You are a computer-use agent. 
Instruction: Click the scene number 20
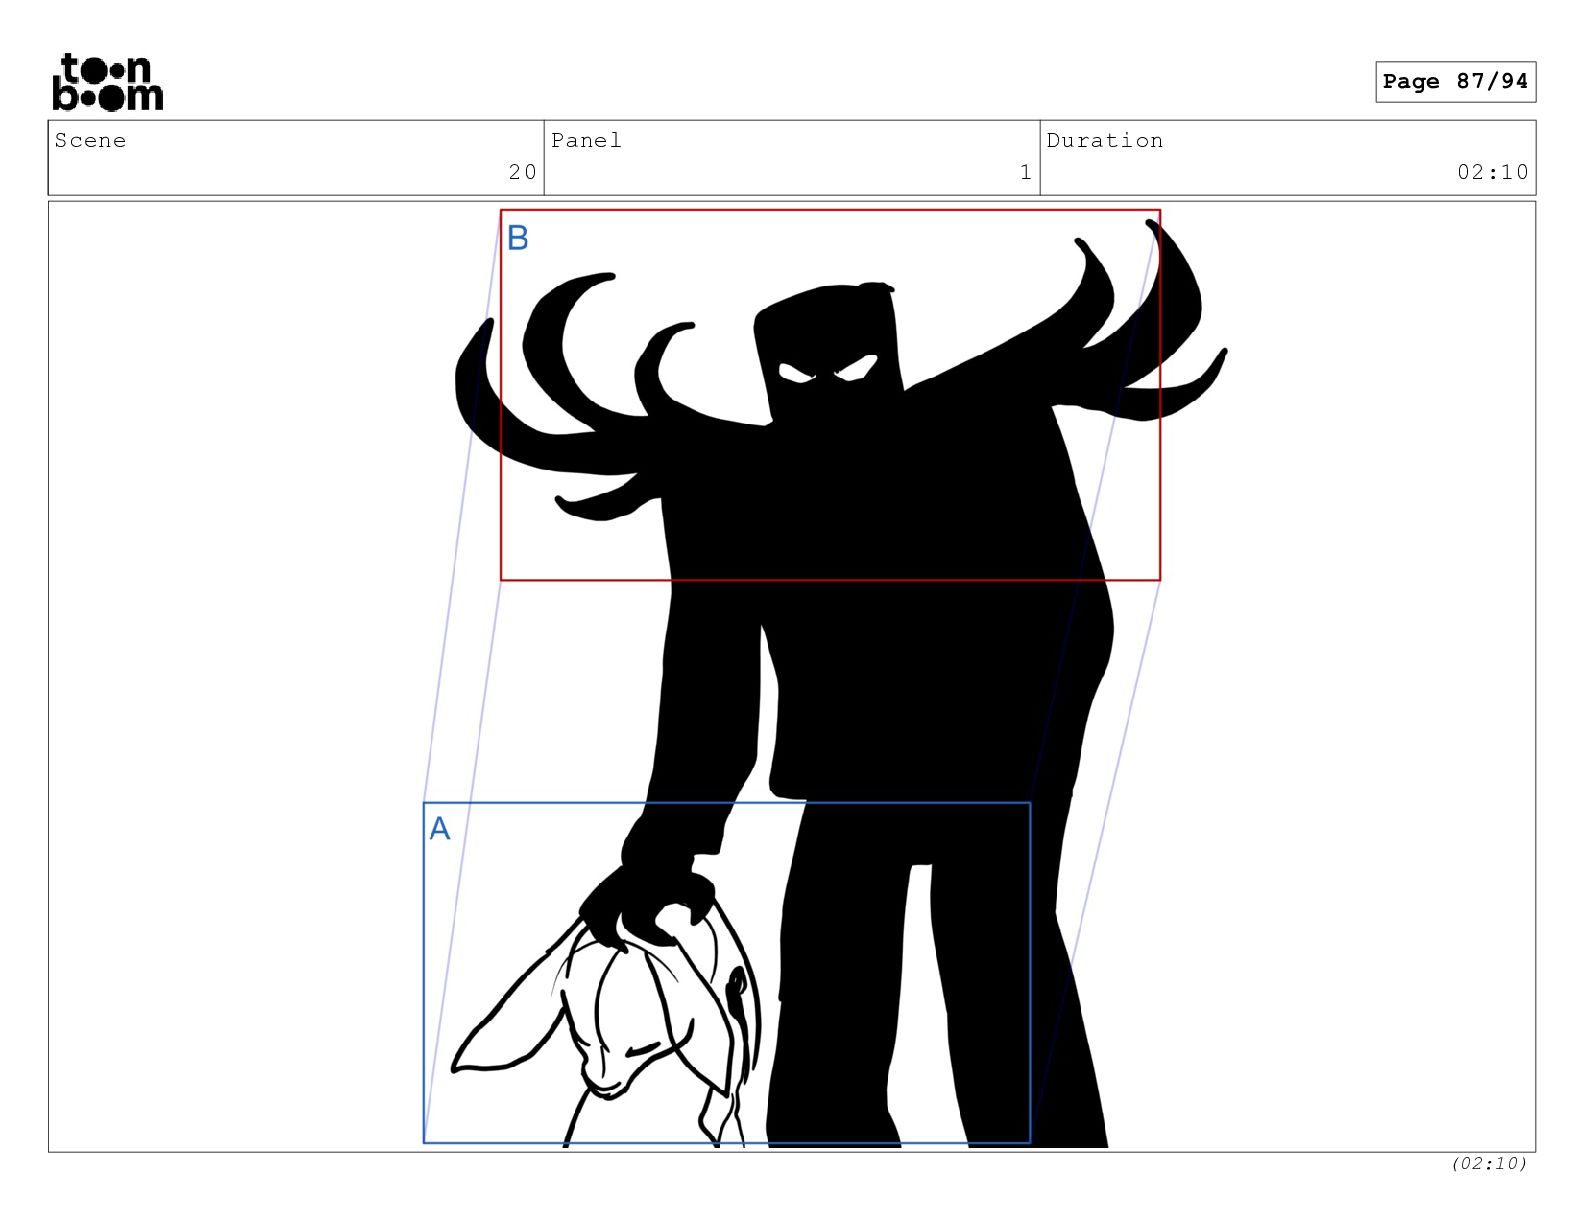coord(522,172)
